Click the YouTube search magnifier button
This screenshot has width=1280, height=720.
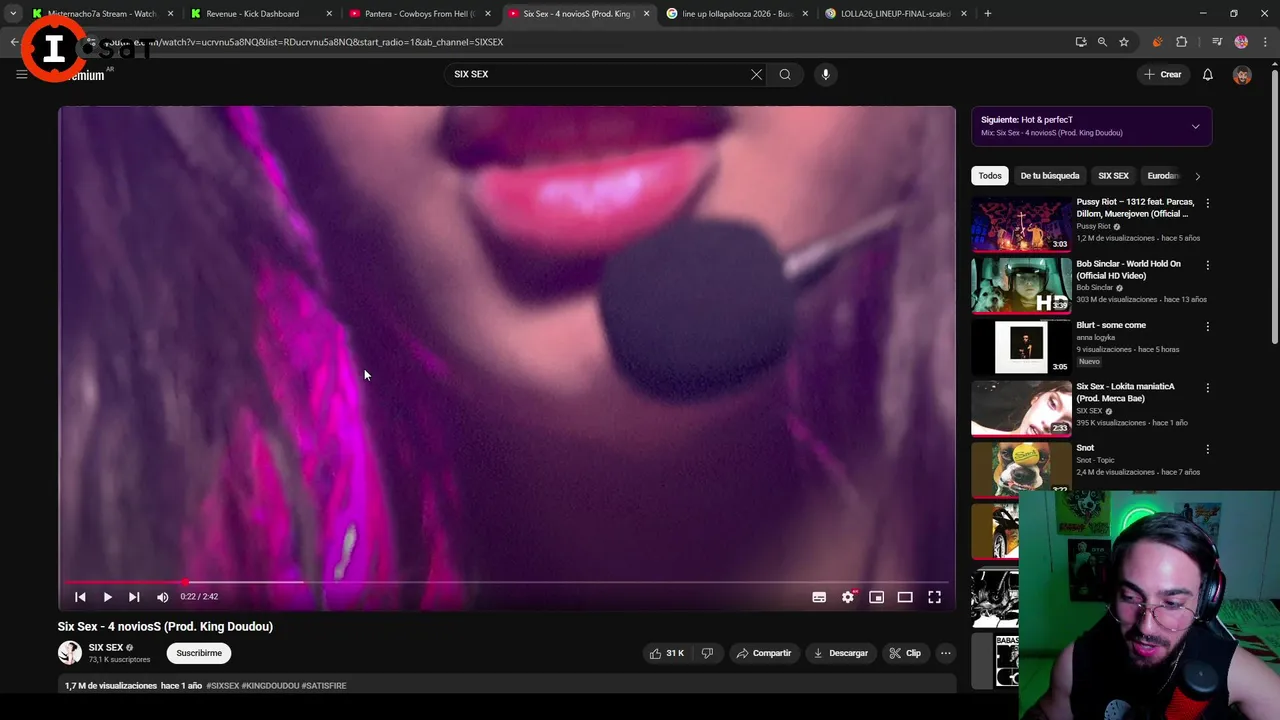tap(785, 74)
